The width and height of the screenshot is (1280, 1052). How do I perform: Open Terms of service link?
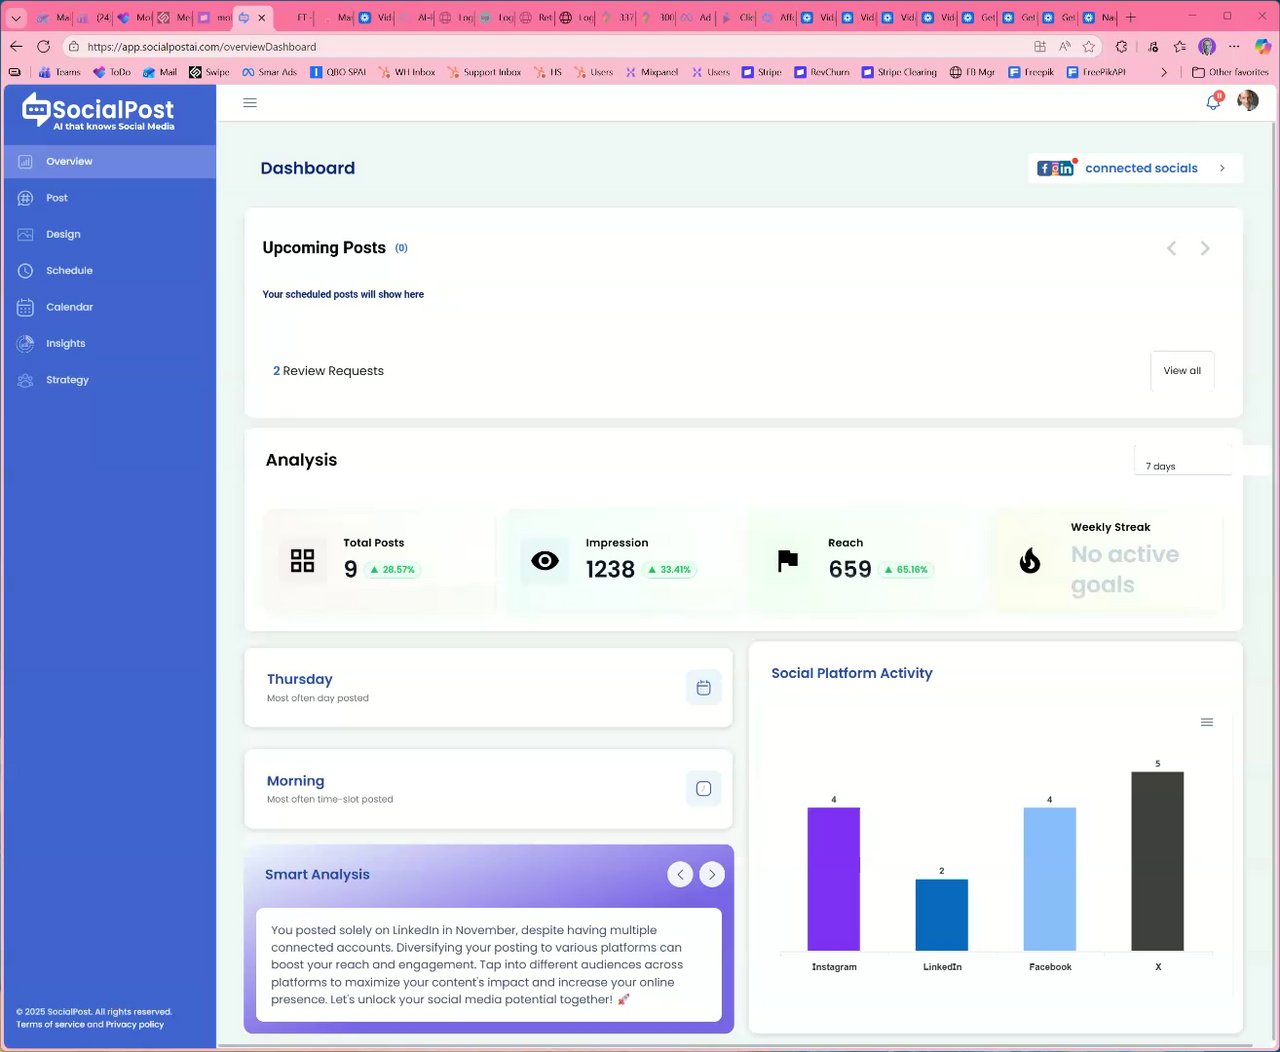tap(50, 1024)
